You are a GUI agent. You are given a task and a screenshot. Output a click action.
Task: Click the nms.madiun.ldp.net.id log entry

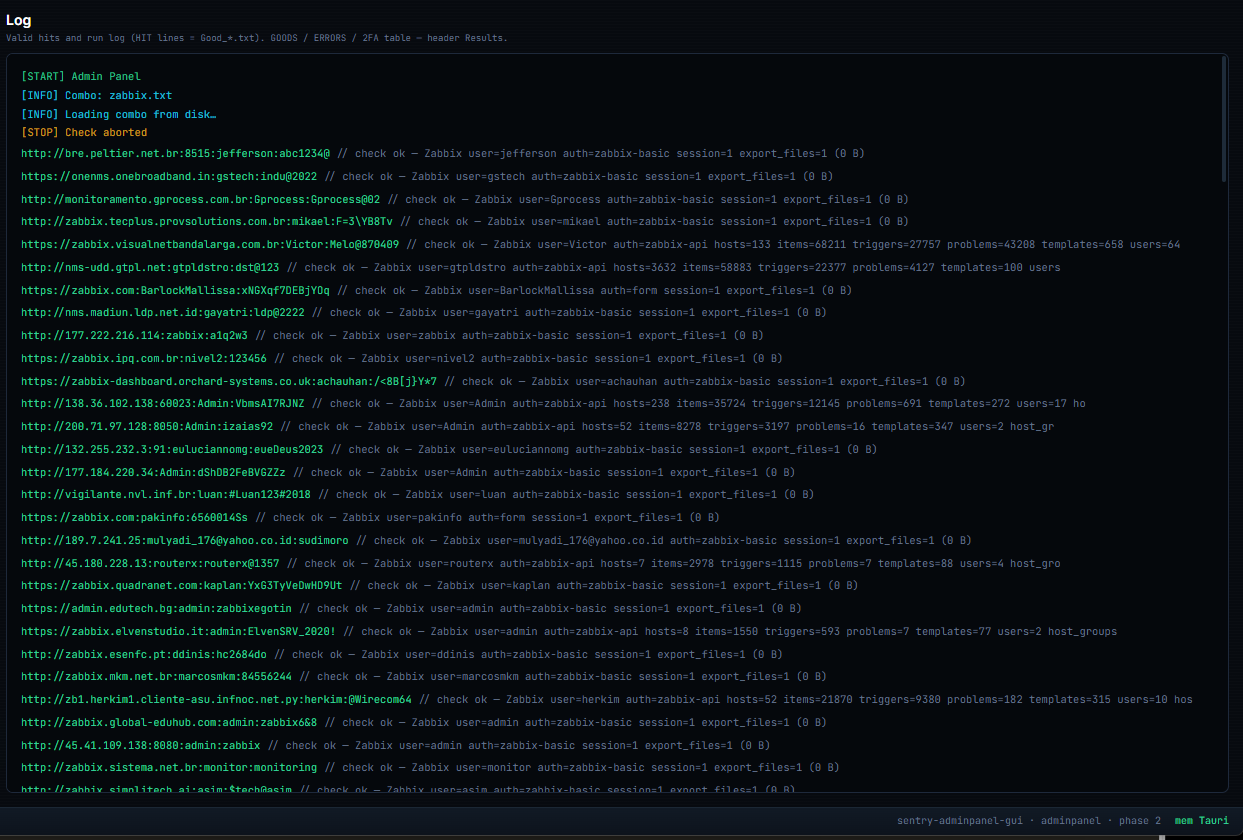(424, 312)
